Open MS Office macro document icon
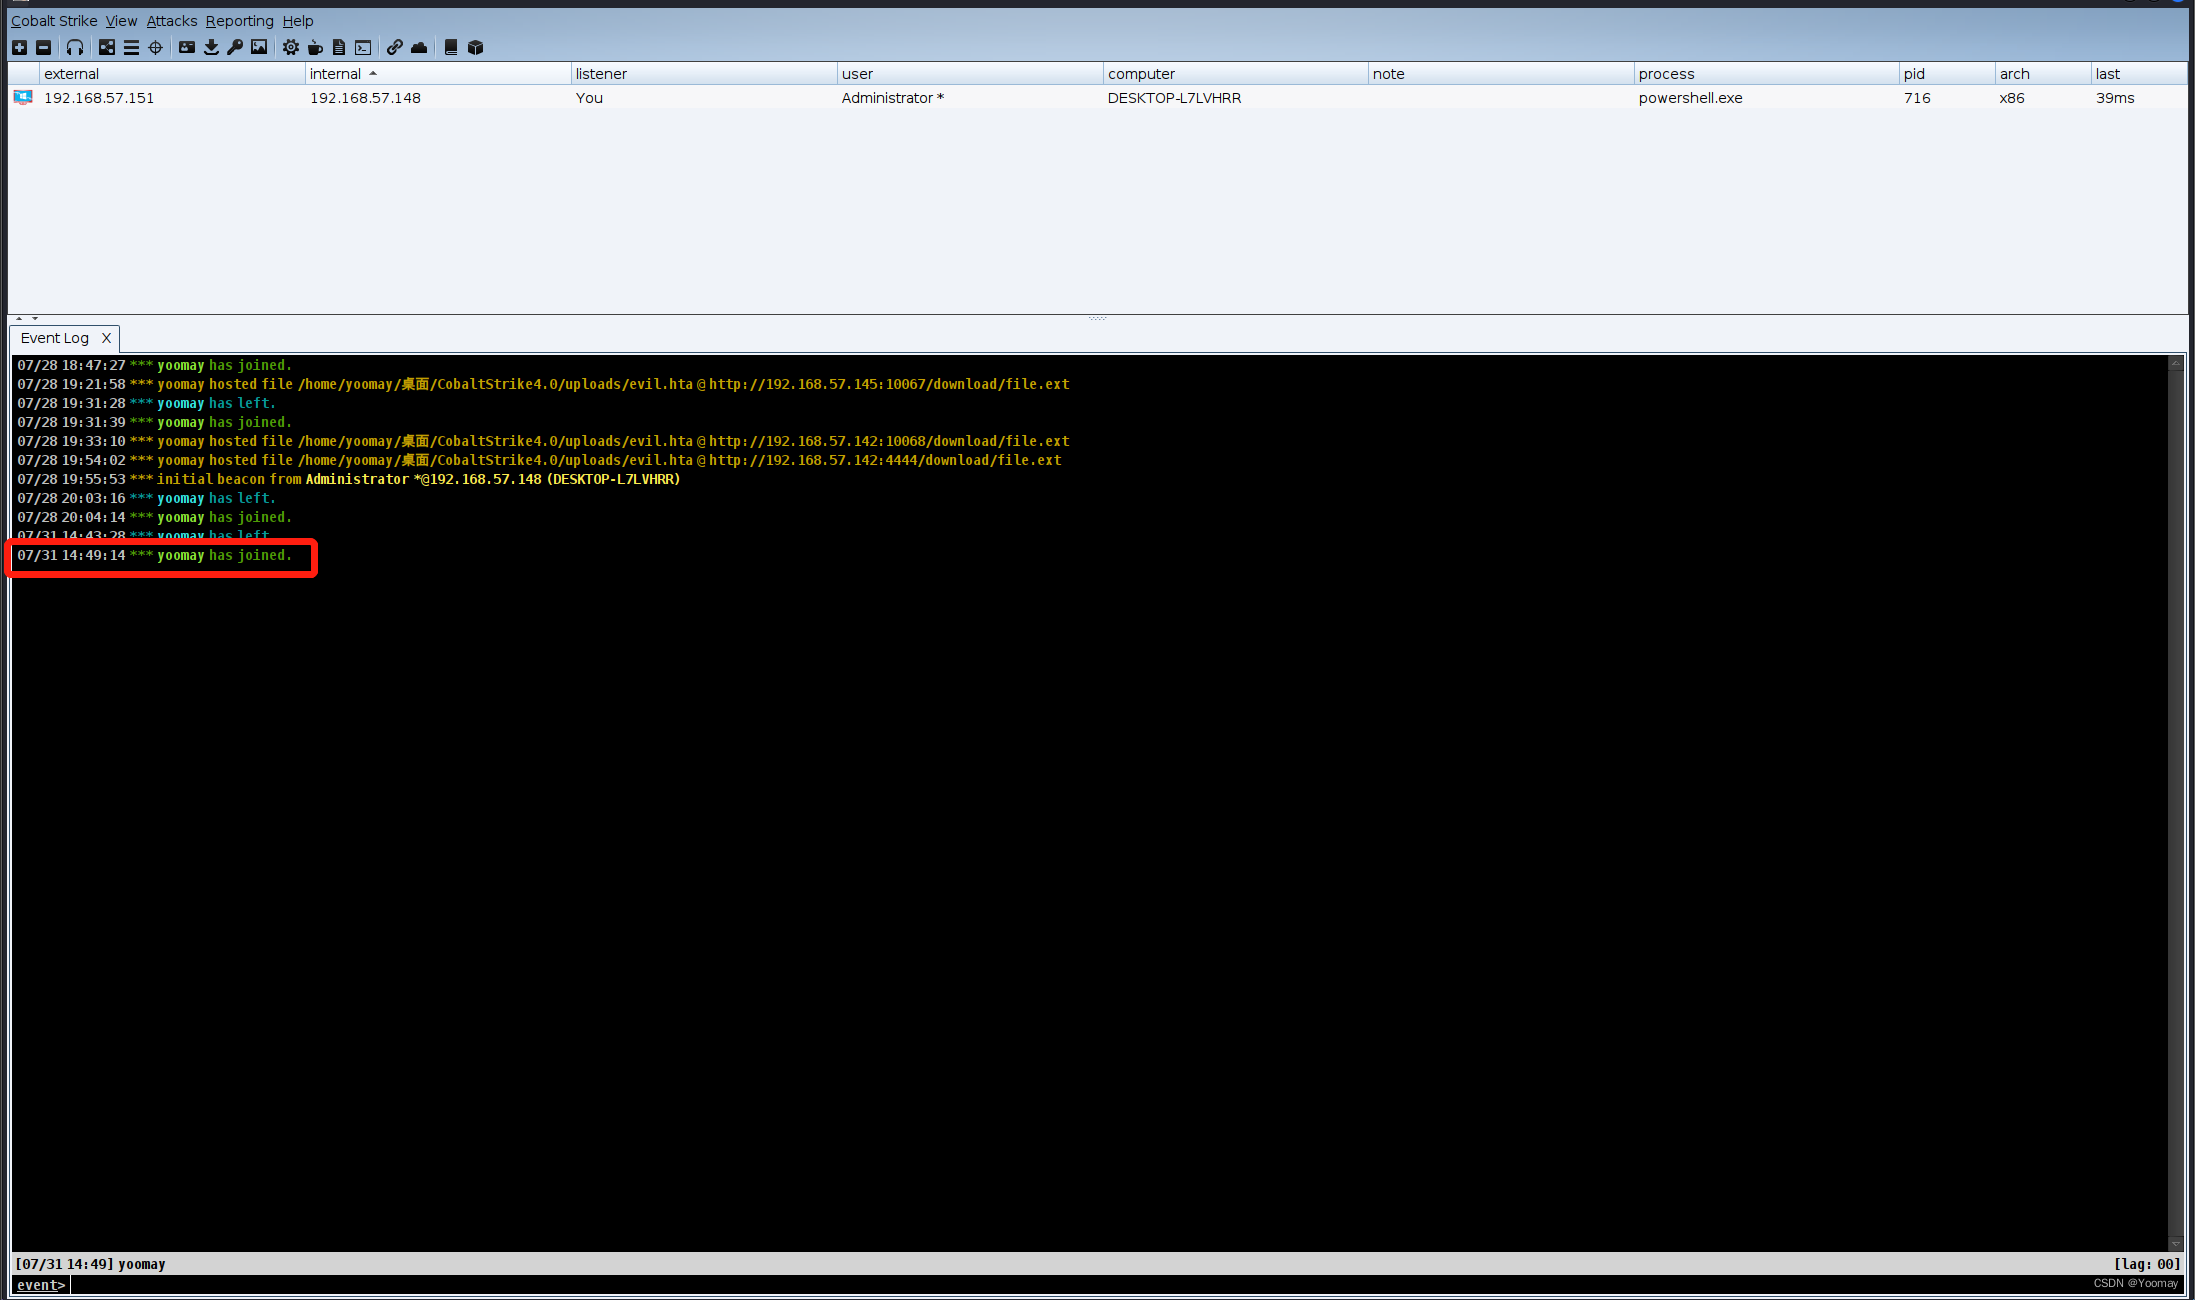This screenshot has height=1300, width=2195. 339,47
